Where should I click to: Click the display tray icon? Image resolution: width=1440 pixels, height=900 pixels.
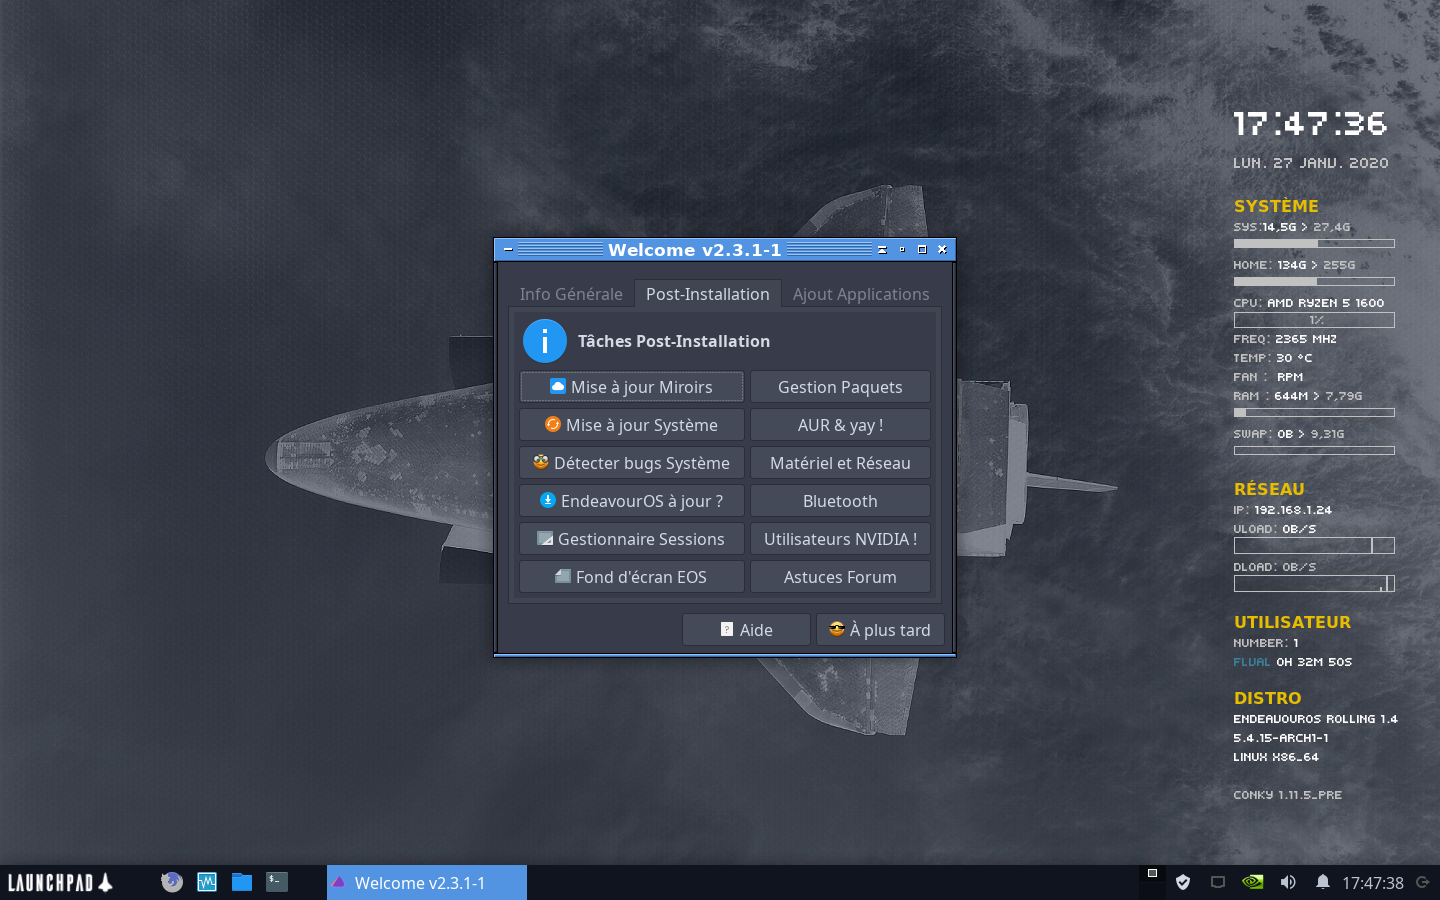1218,882
